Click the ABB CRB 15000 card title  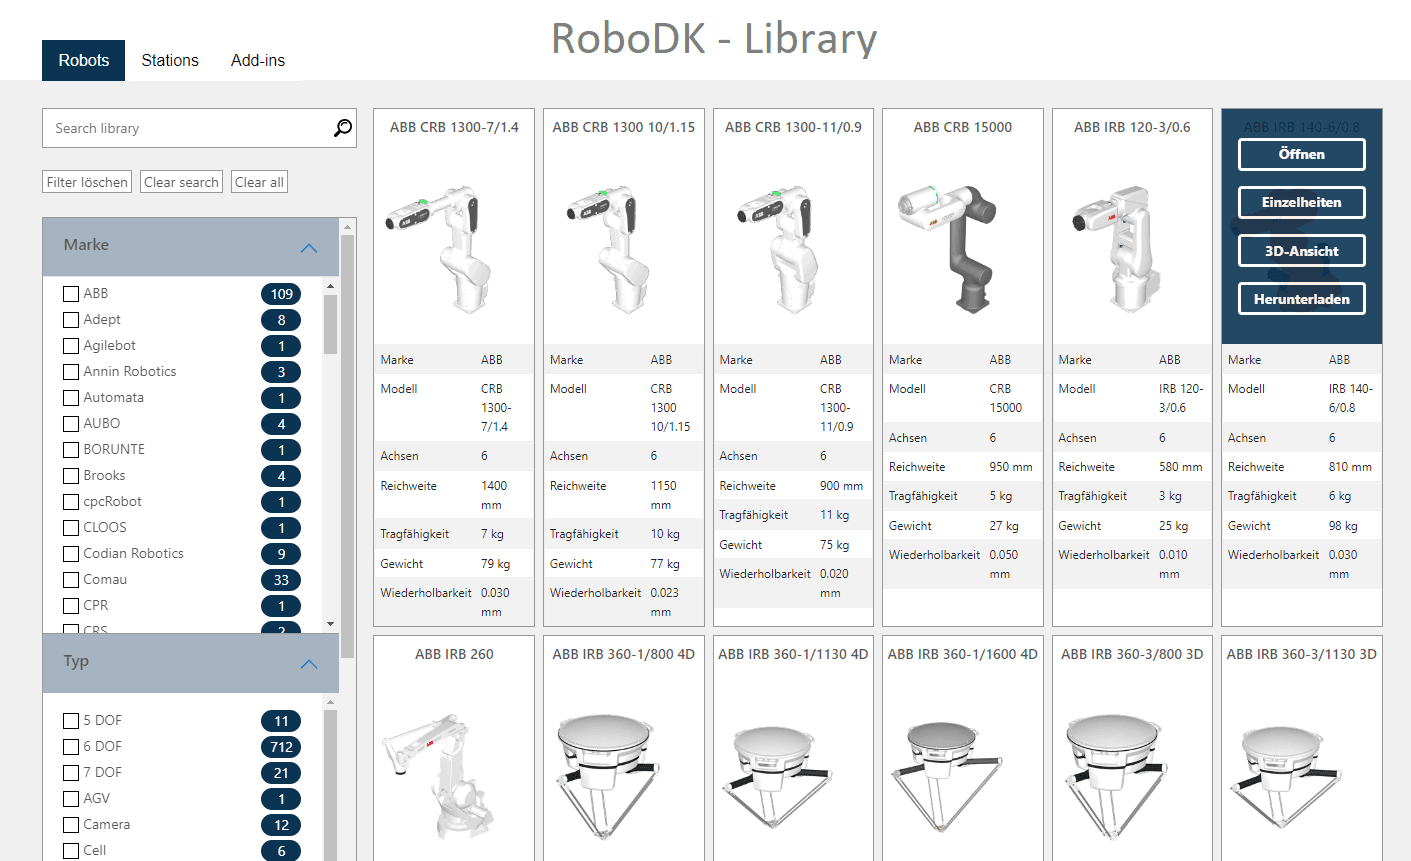[963, 127]
